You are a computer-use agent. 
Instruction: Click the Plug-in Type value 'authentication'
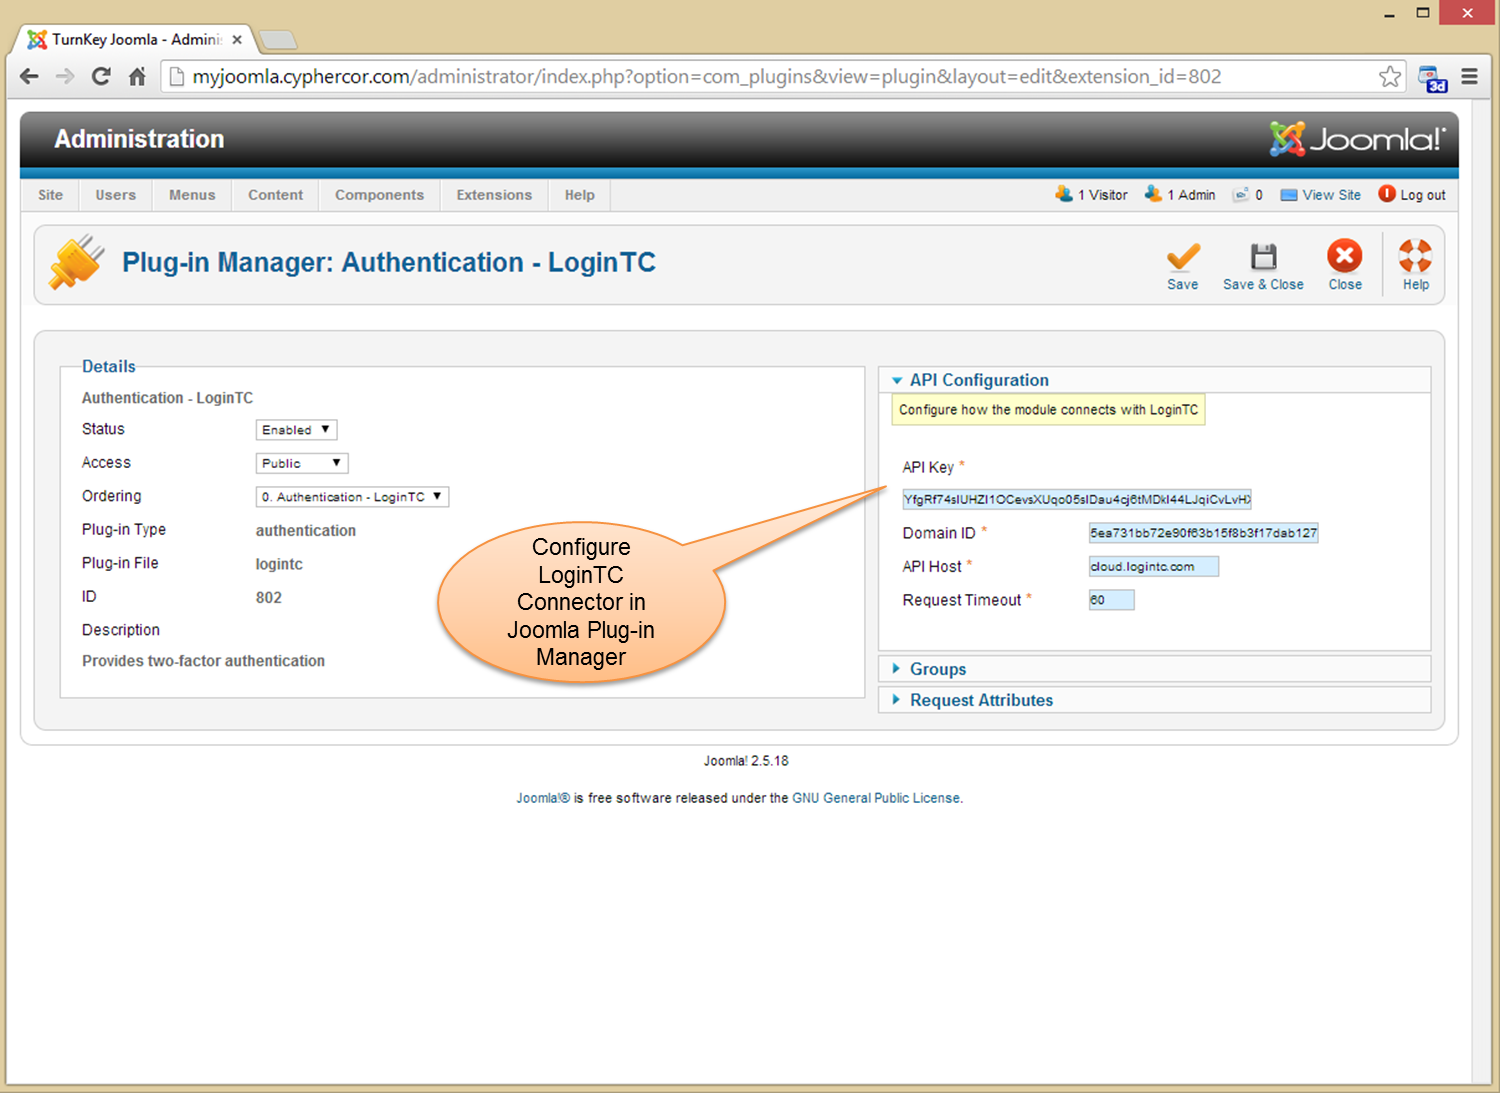point(306,531)
